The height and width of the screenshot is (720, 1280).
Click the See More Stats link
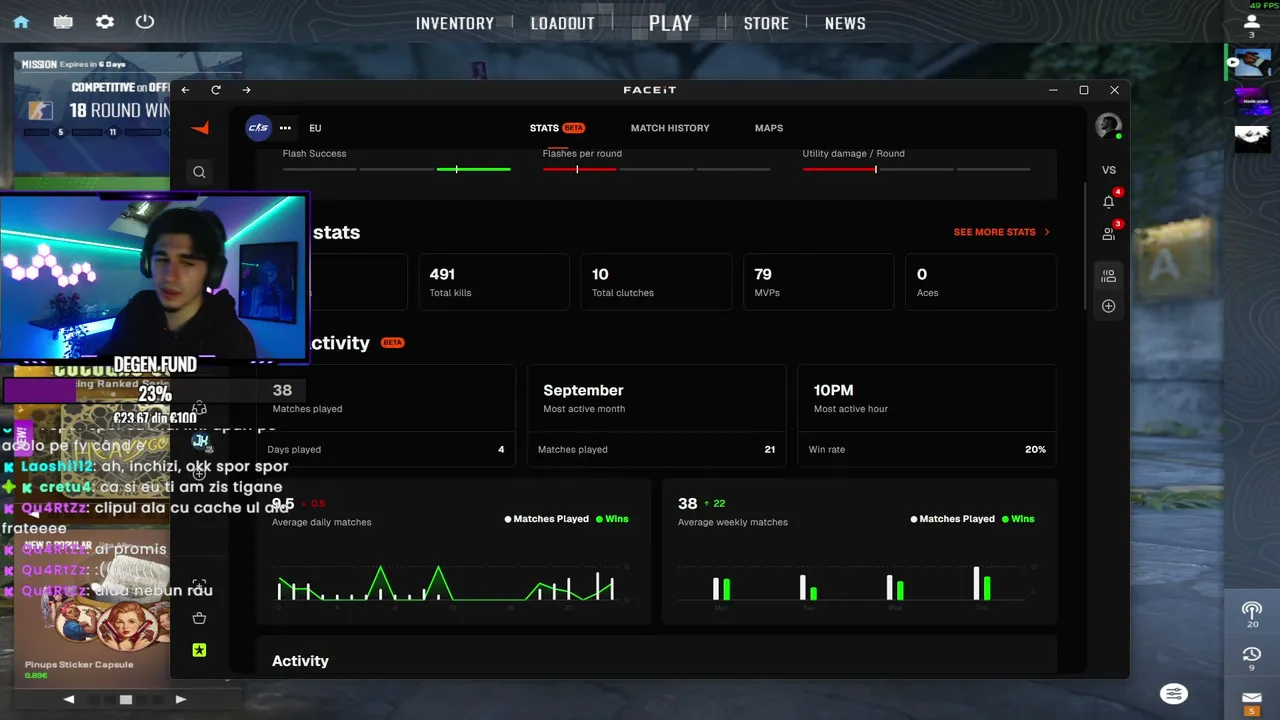click(x=1001, y=232)
